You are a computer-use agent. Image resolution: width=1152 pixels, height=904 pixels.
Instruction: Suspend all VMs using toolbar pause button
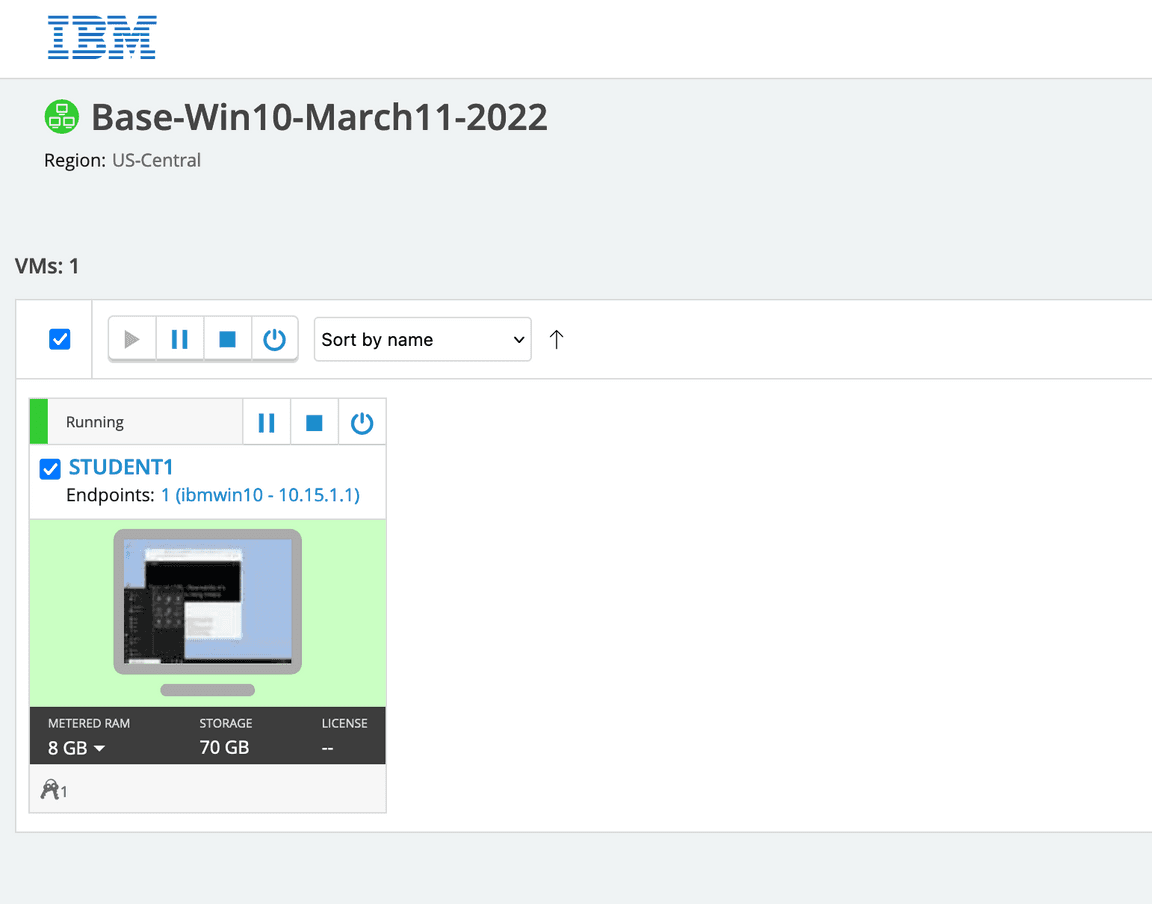tap(180, 340)
